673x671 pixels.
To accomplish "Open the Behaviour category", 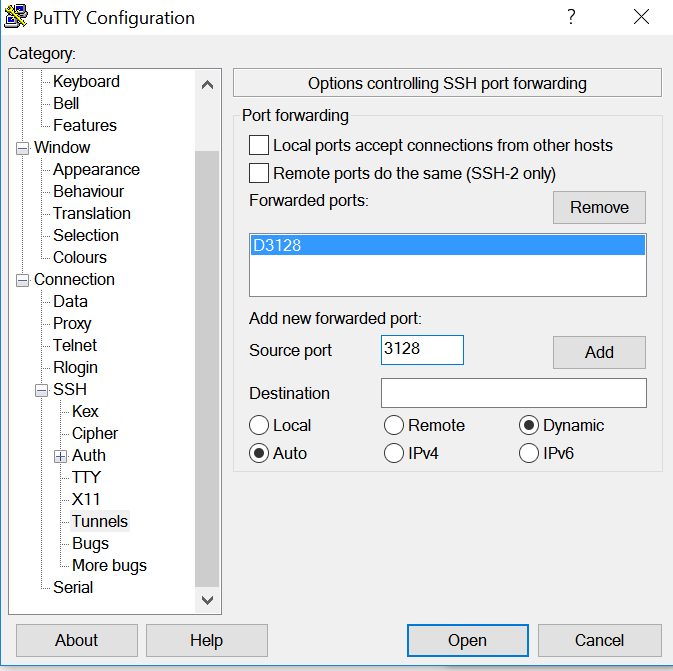I will click(x=88, y=191).
